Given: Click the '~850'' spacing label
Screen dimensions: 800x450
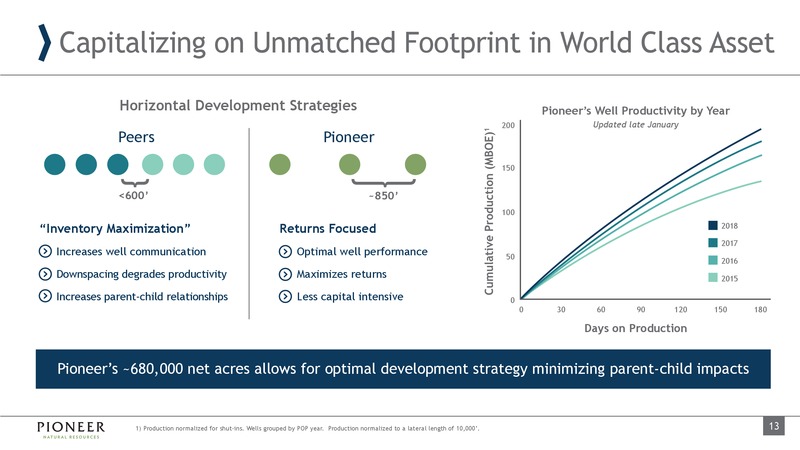Looking at the screenshot, I should coord(383,195).
